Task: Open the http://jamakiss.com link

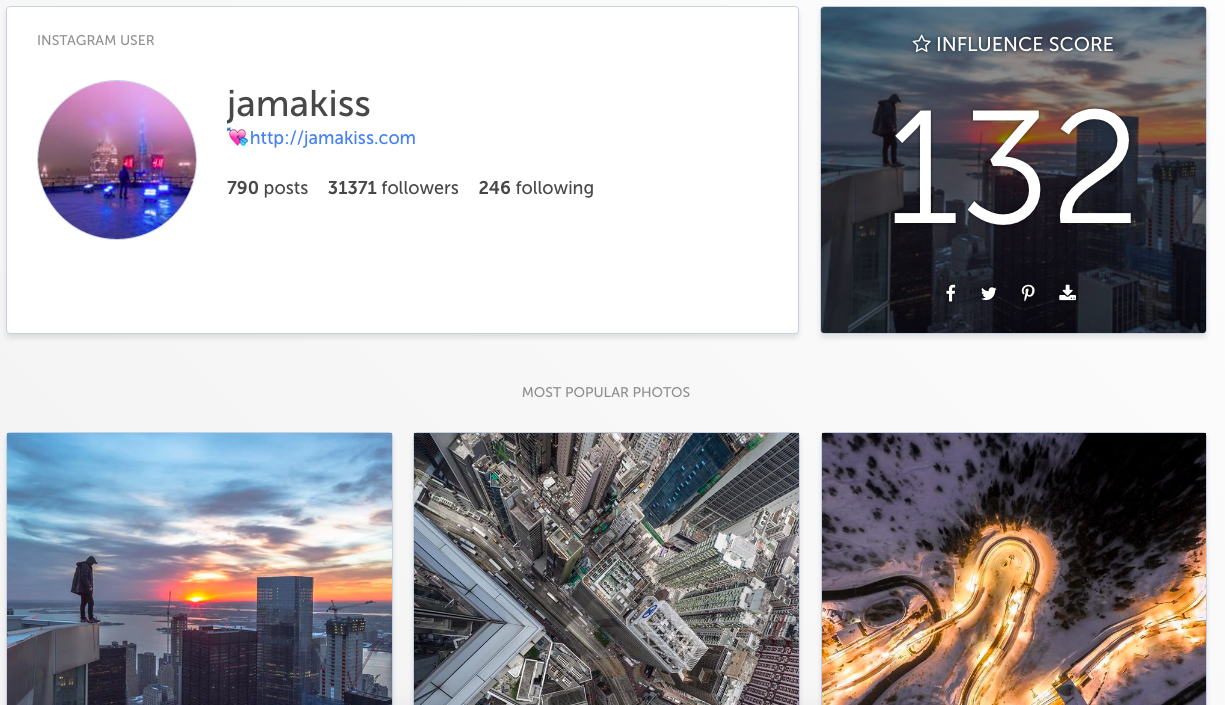Action: coord(332,138)
